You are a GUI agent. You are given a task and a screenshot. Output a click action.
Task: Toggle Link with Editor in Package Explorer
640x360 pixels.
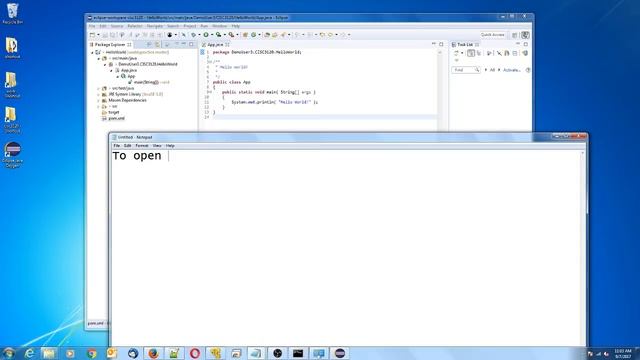click(157, 44)
